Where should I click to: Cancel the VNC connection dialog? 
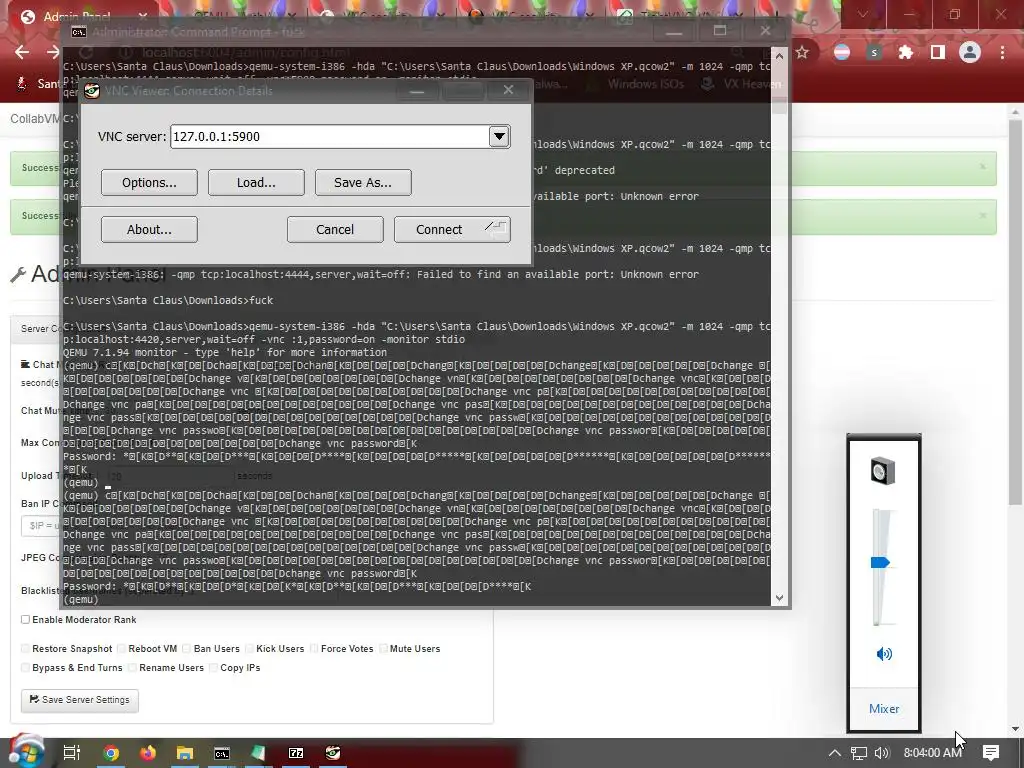coord(335,230)
